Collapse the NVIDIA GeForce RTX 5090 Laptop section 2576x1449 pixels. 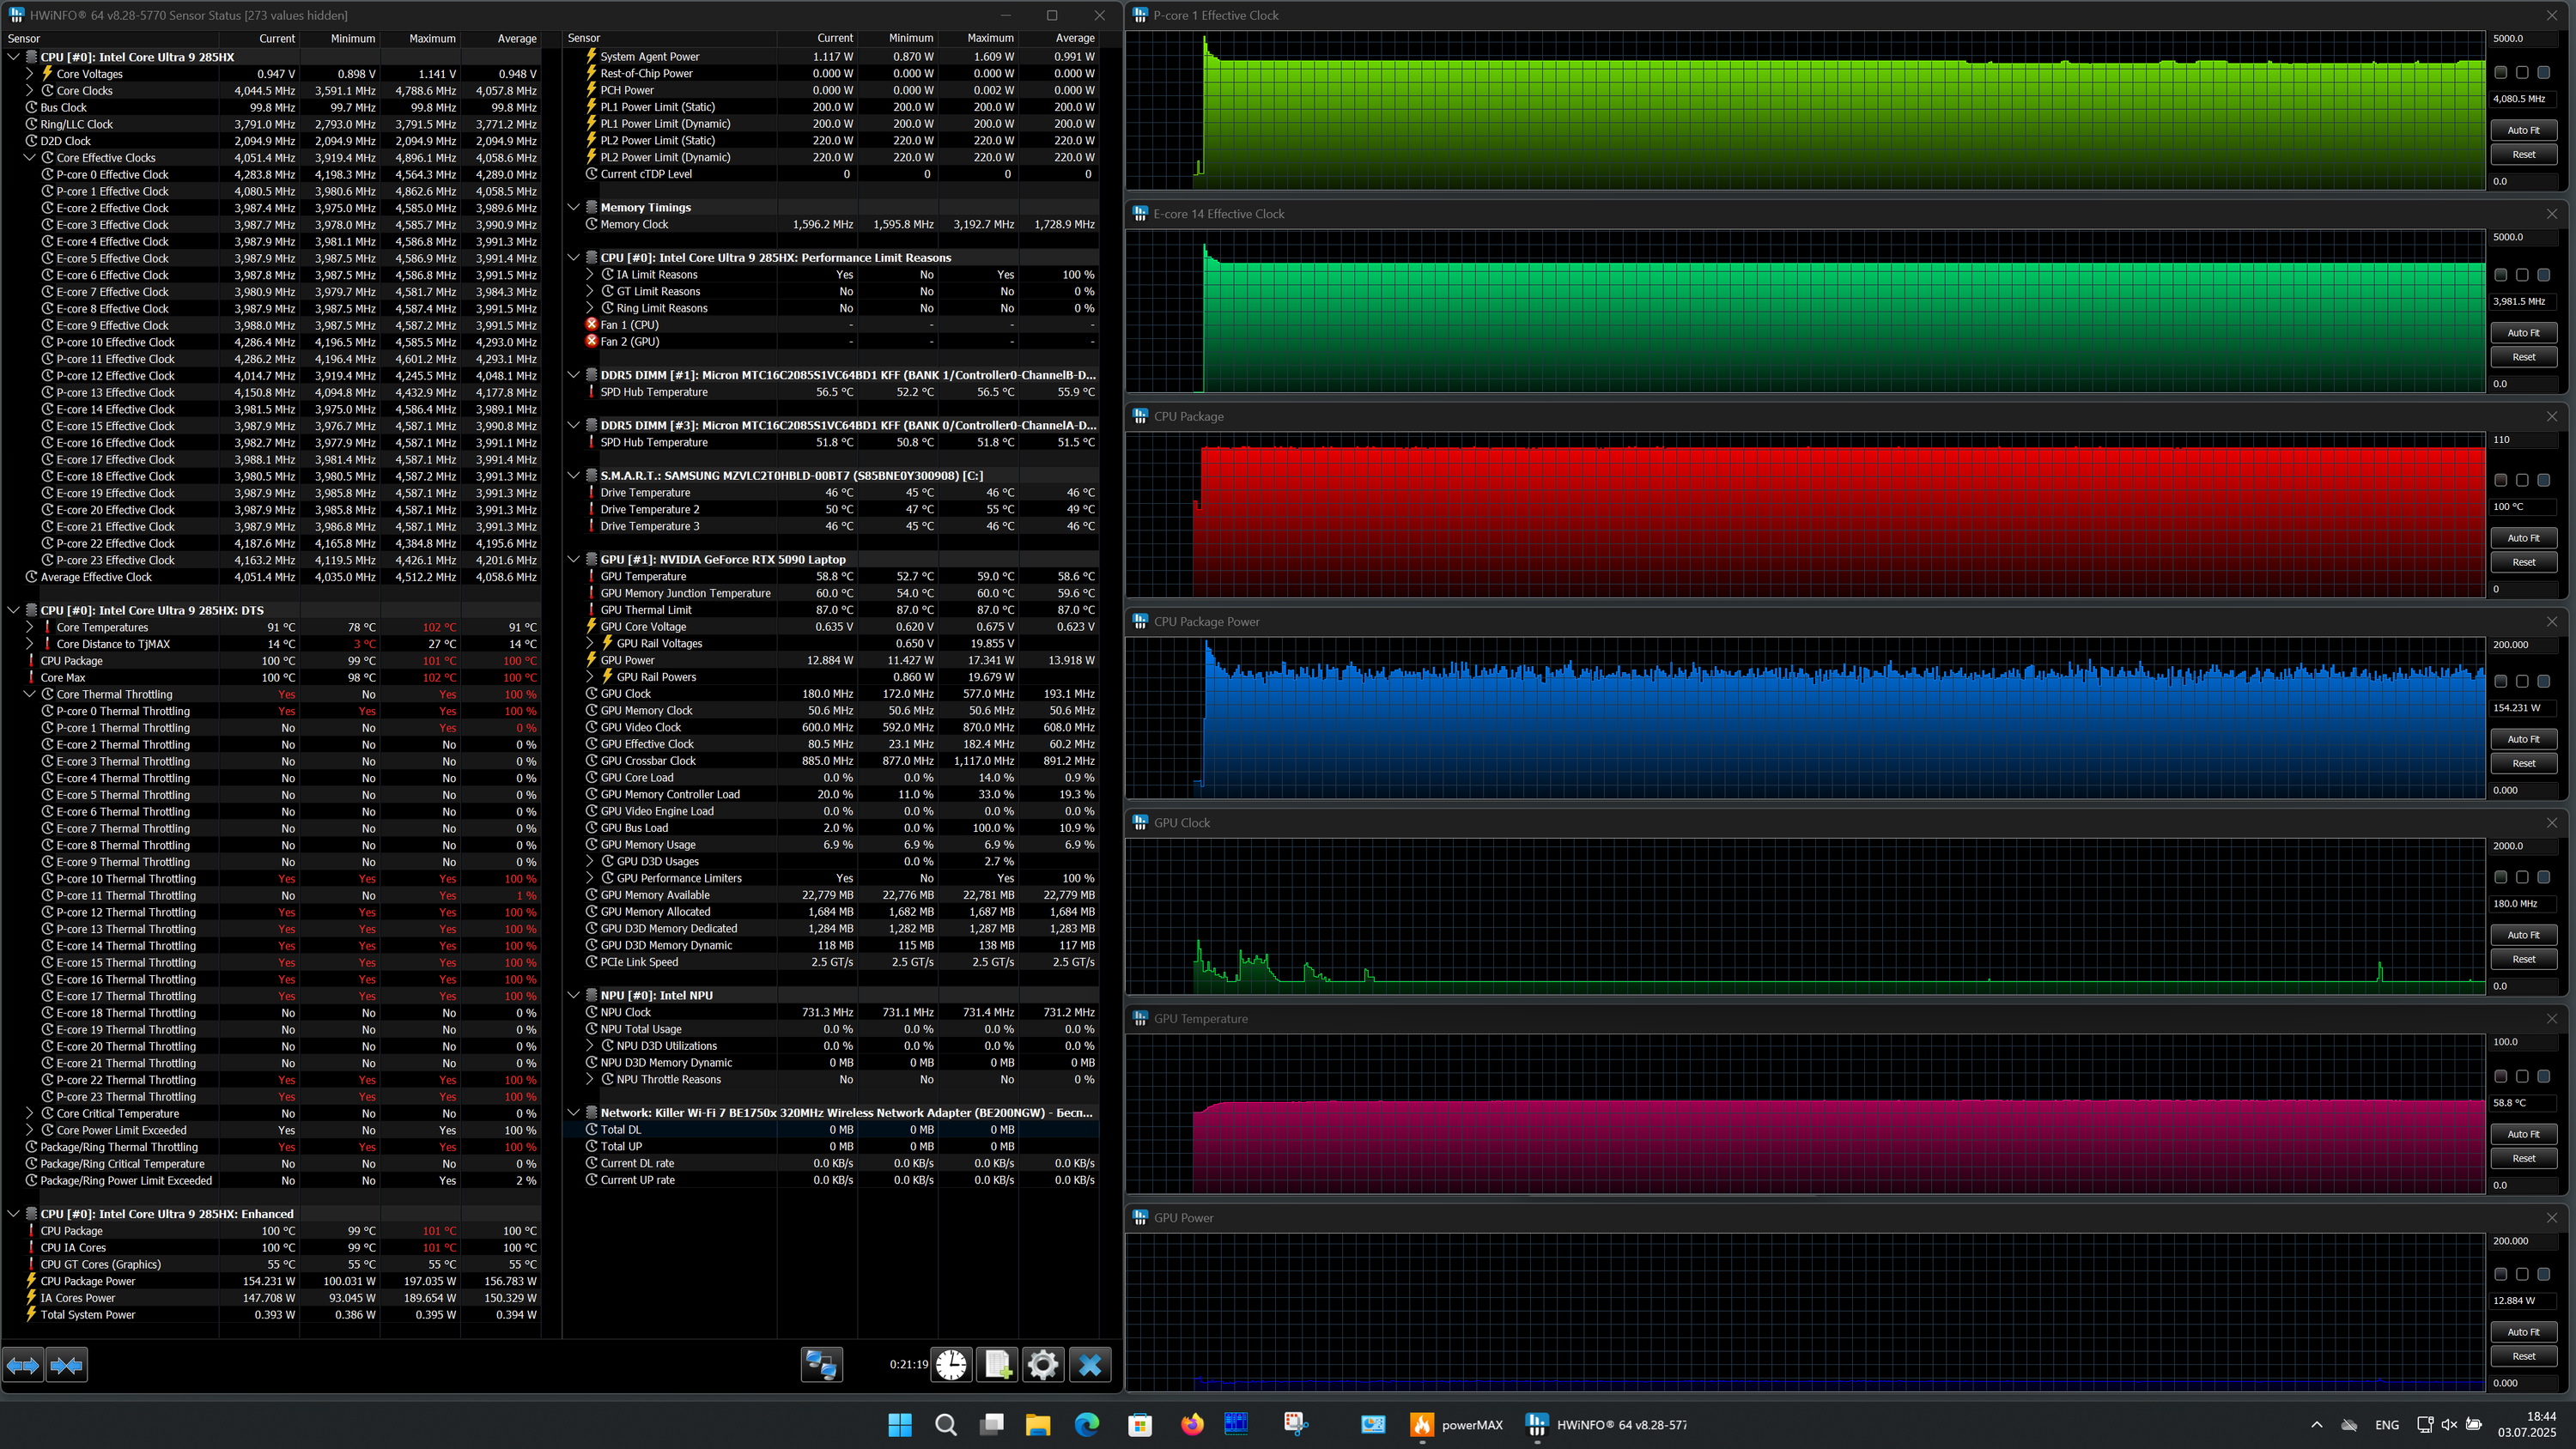(x=573, y=559)
